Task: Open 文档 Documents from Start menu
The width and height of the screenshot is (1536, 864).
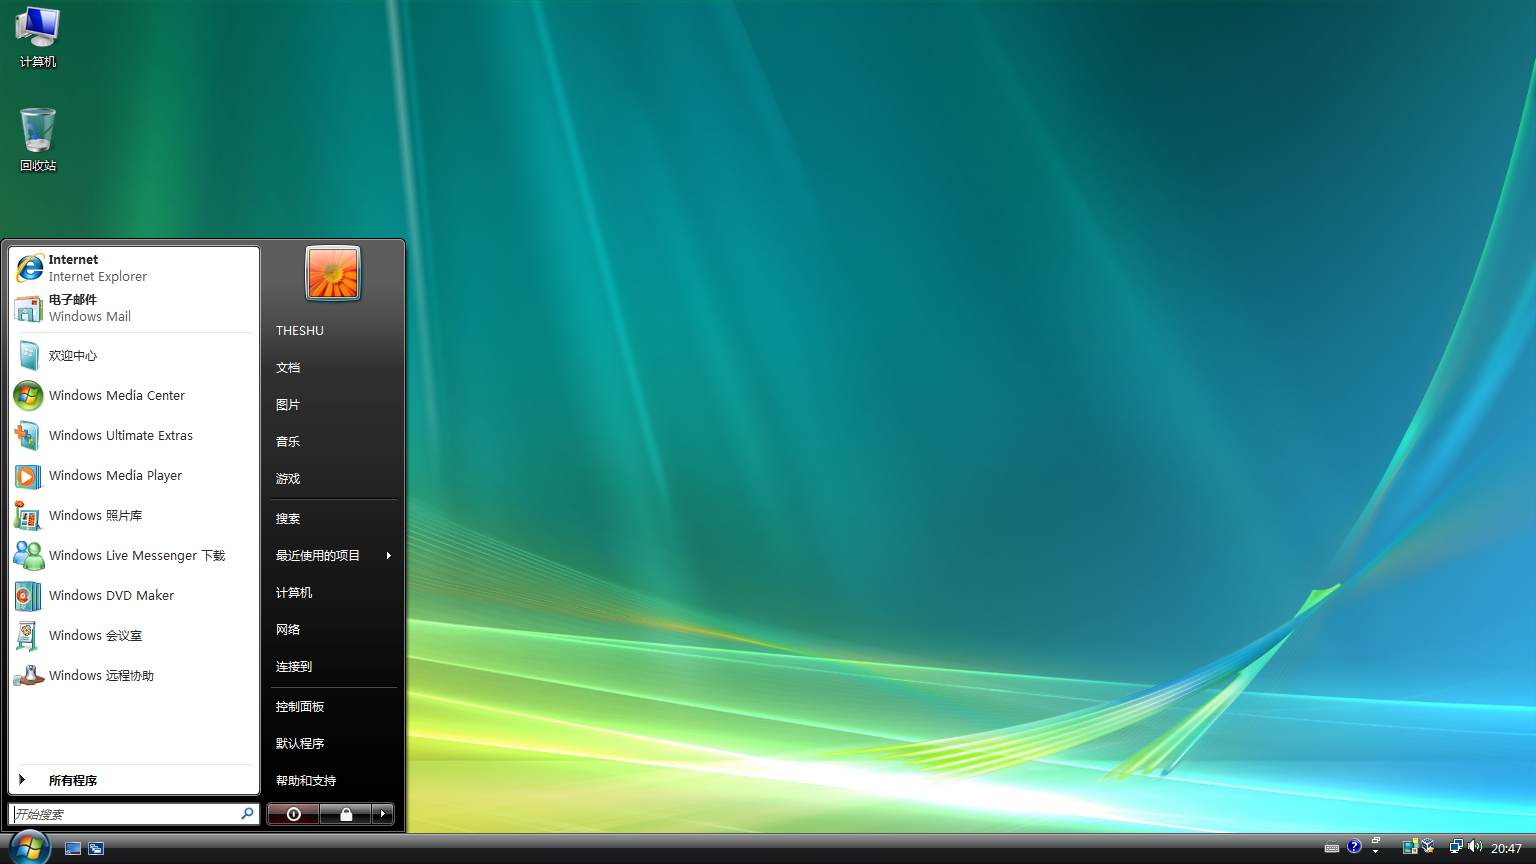Action: tap(333, 367)
